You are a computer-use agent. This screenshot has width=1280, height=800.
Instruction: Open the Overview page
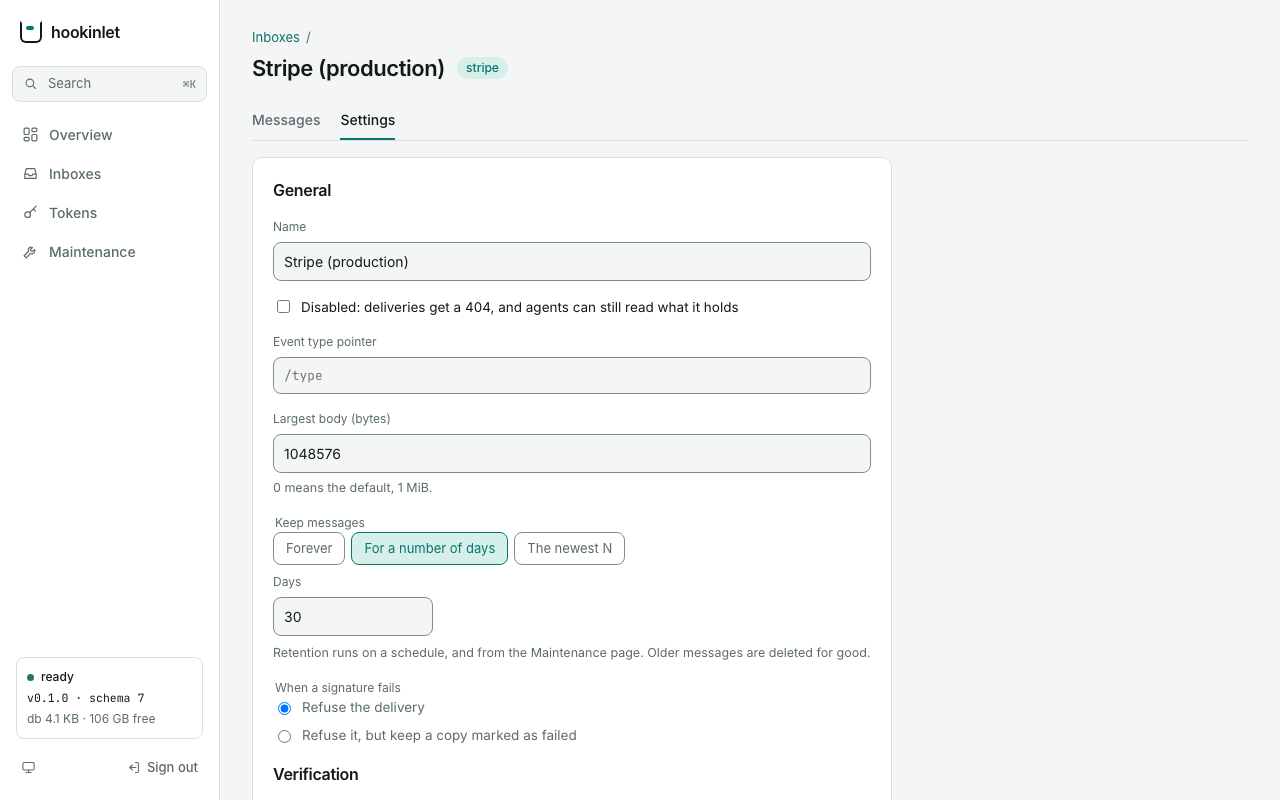[x=110, y=135]
